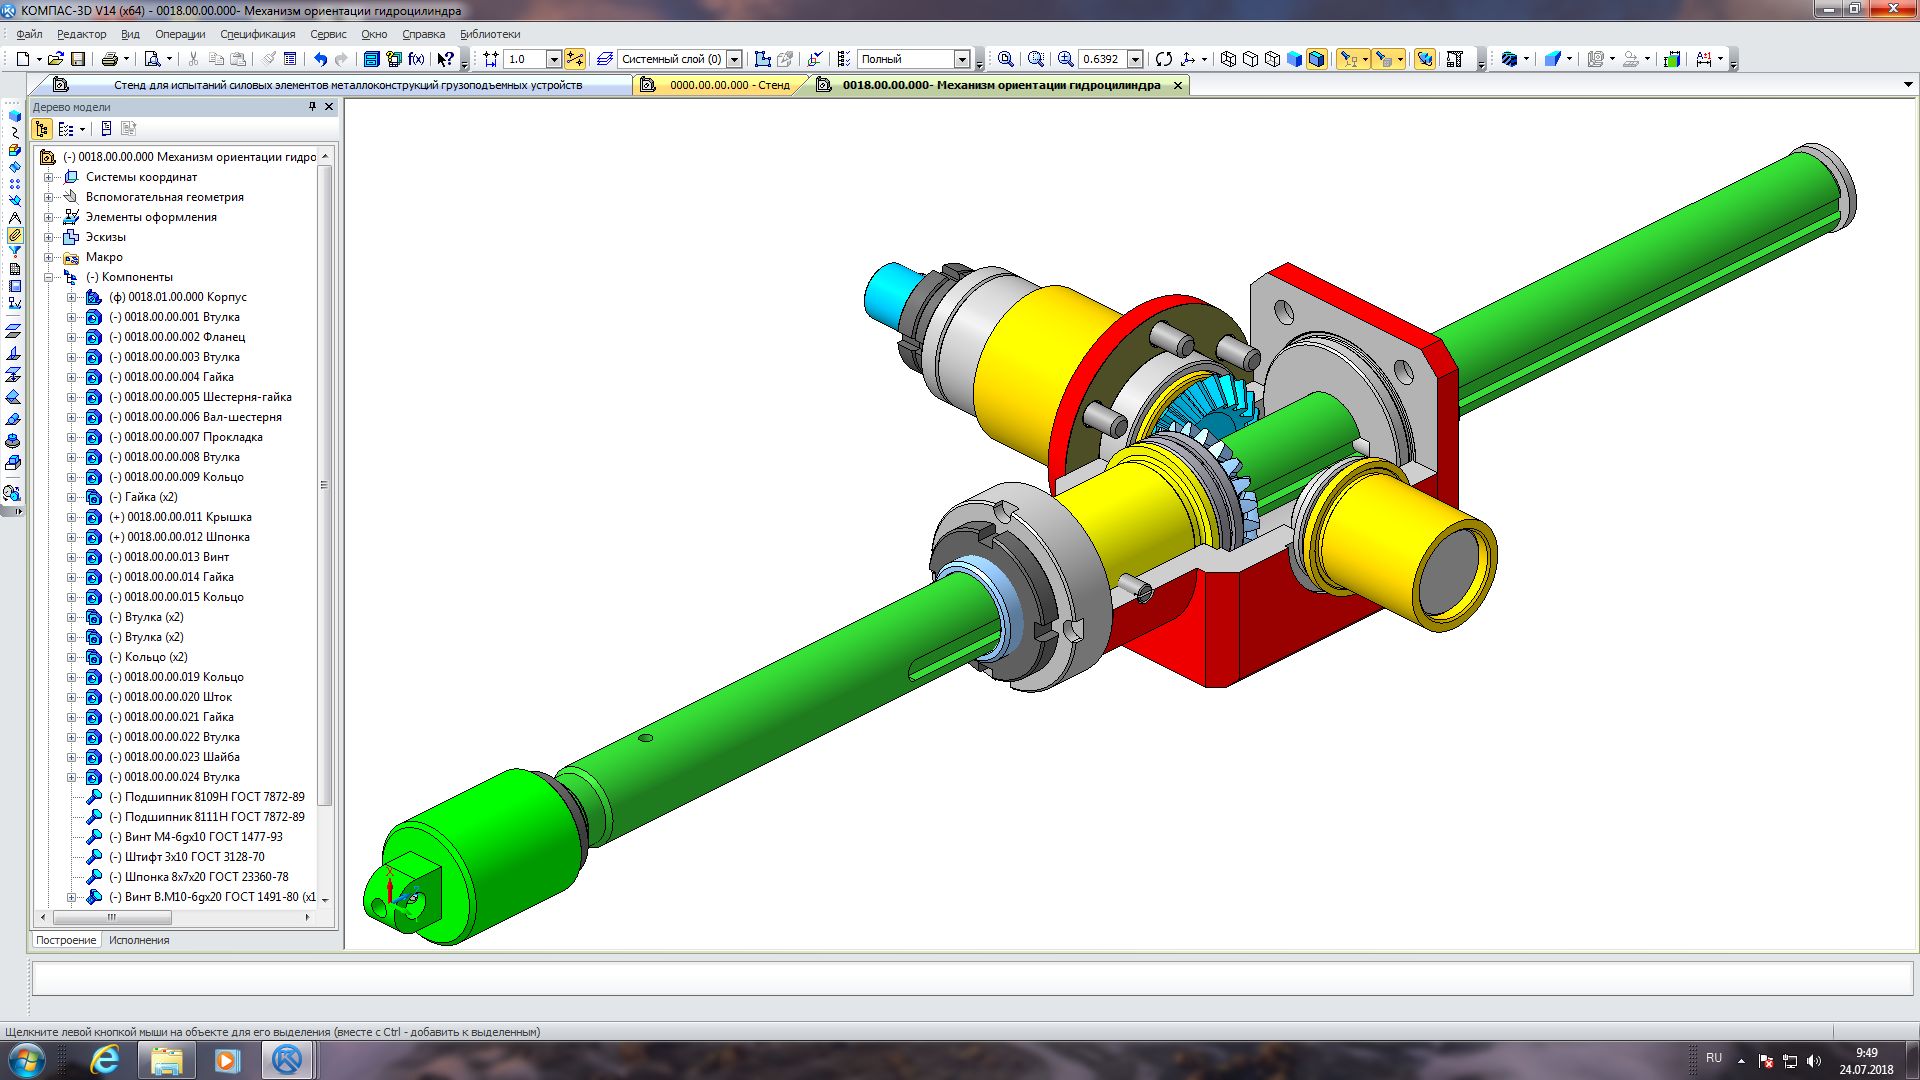Open the Операции menu
1920x1080 pixels.
click(x=180, y=34)
